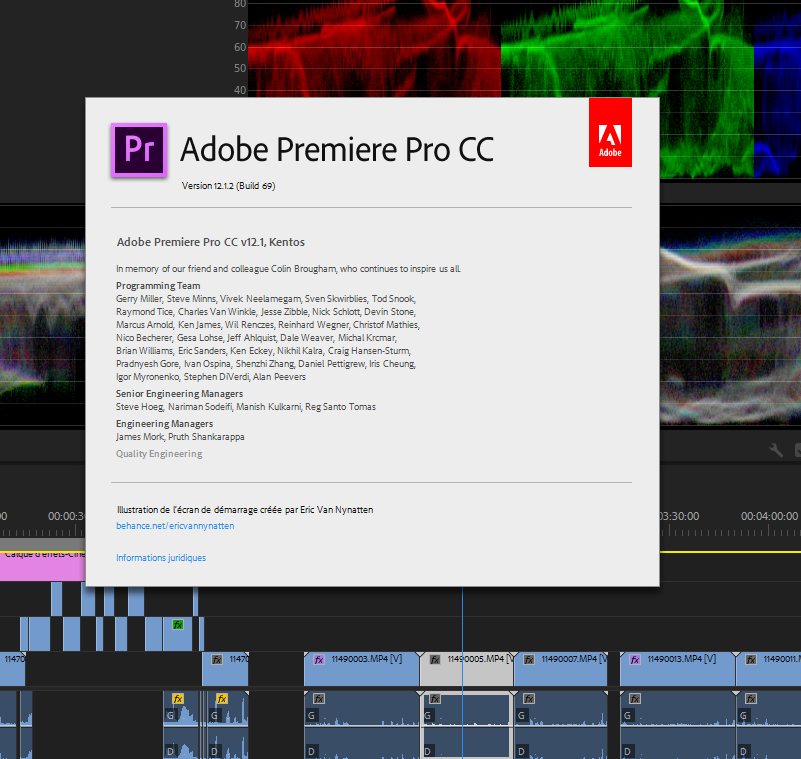
Task: Click the red Adobe logo badge
Action: [x=610, y=132]
